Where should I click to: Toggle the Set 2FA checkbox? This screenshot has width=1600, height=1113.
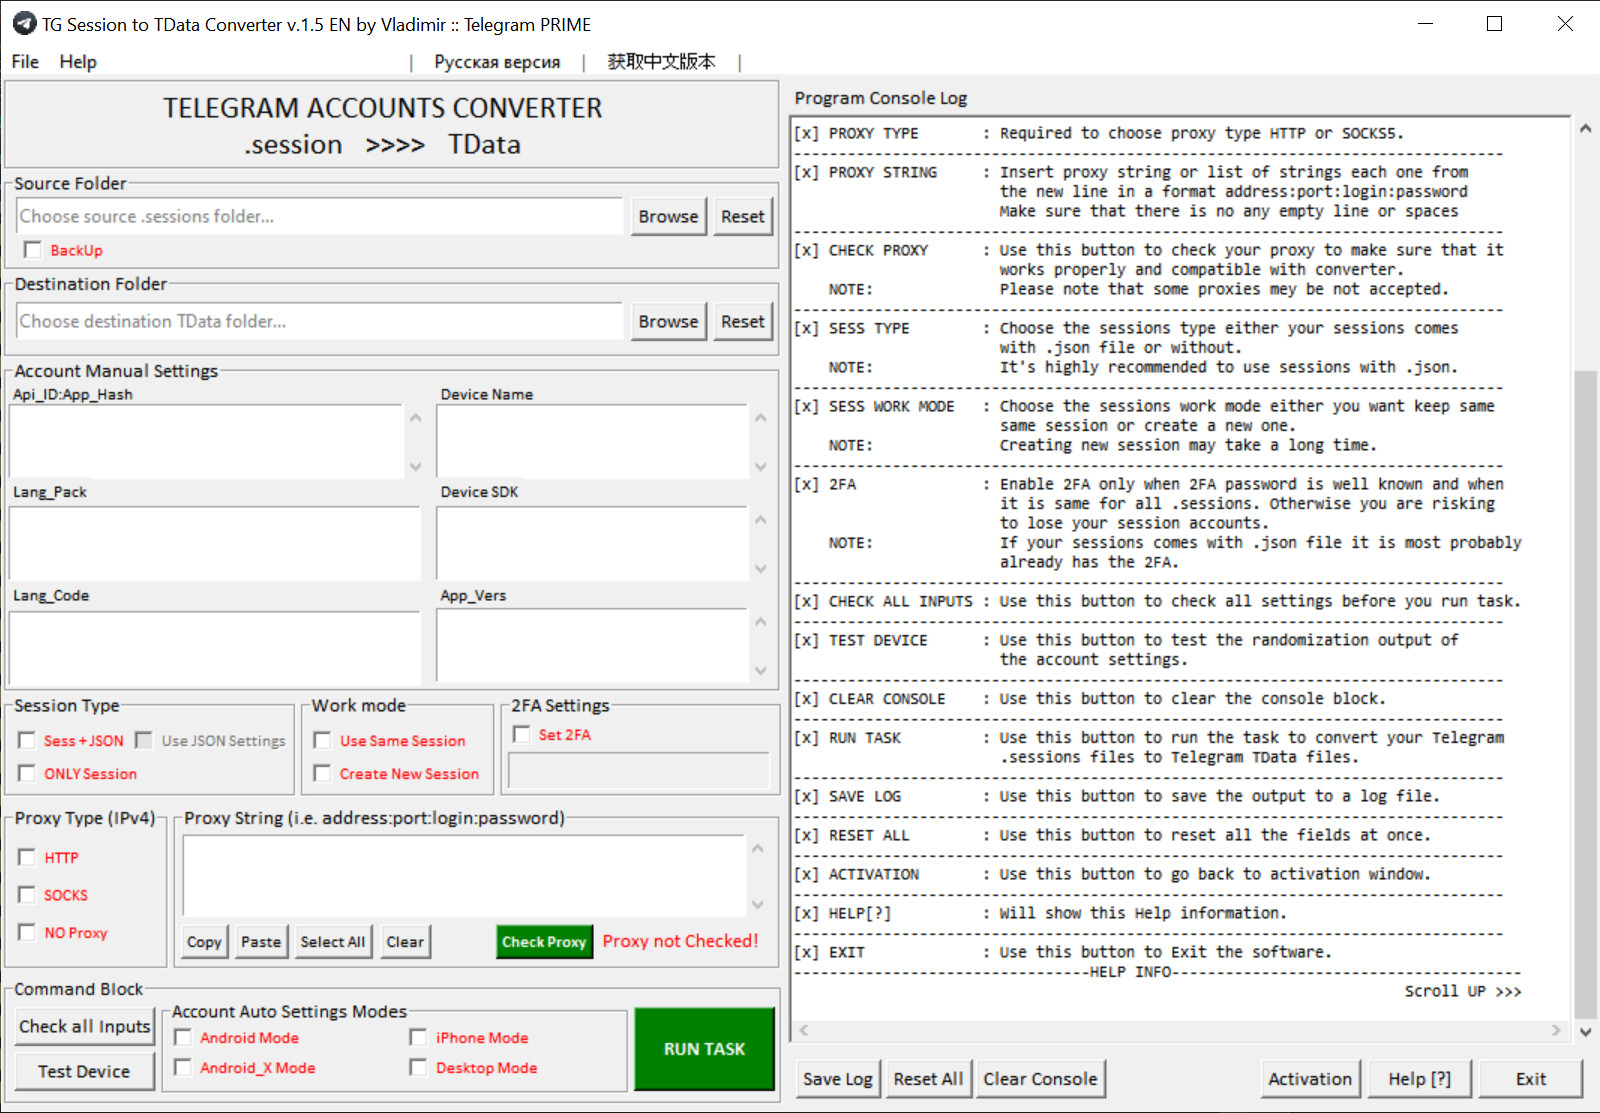pos(522,734)
